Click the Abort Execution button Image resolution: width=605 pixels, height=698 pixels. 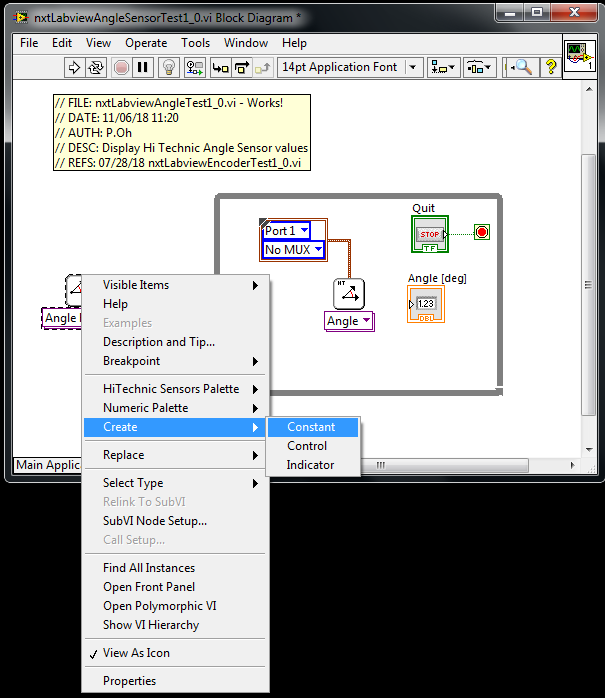click(121, 68)
